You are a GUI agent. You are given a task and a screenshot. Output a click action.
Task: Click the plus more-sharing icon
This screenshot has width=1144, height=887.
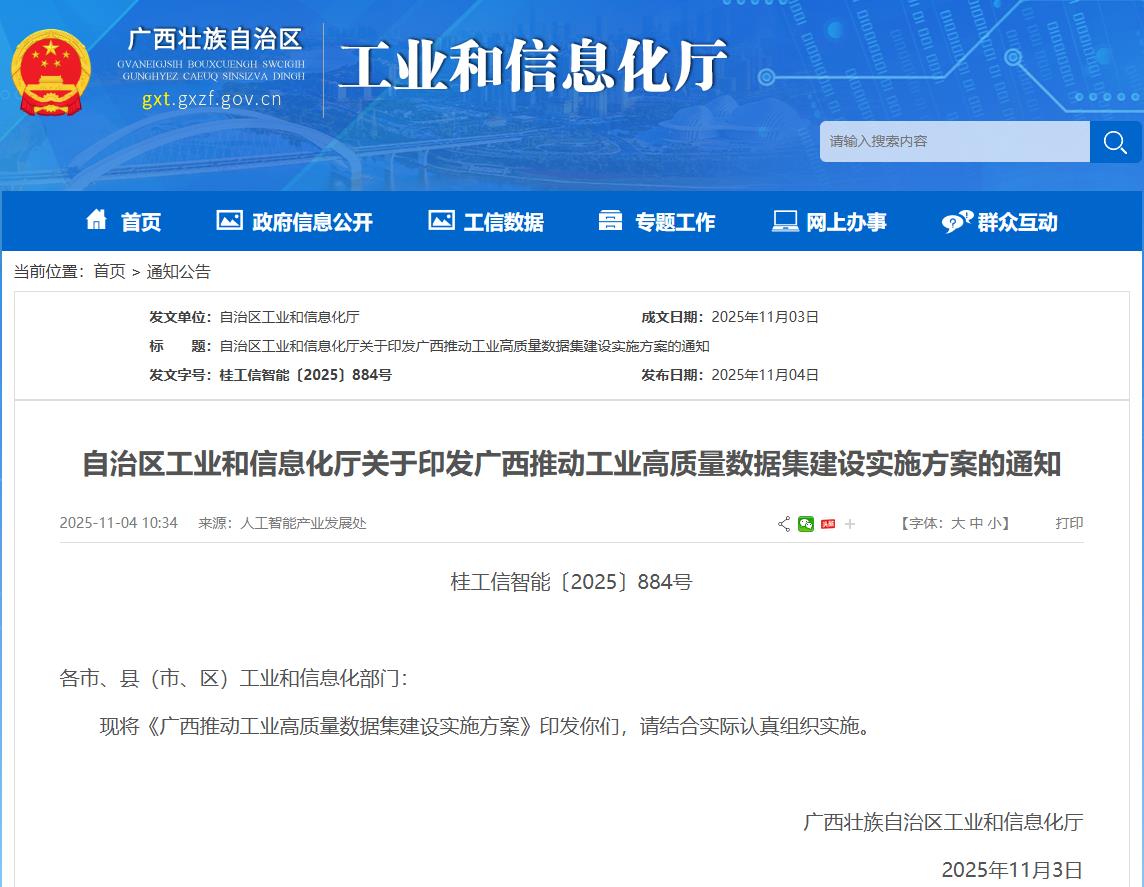[850, 524]
